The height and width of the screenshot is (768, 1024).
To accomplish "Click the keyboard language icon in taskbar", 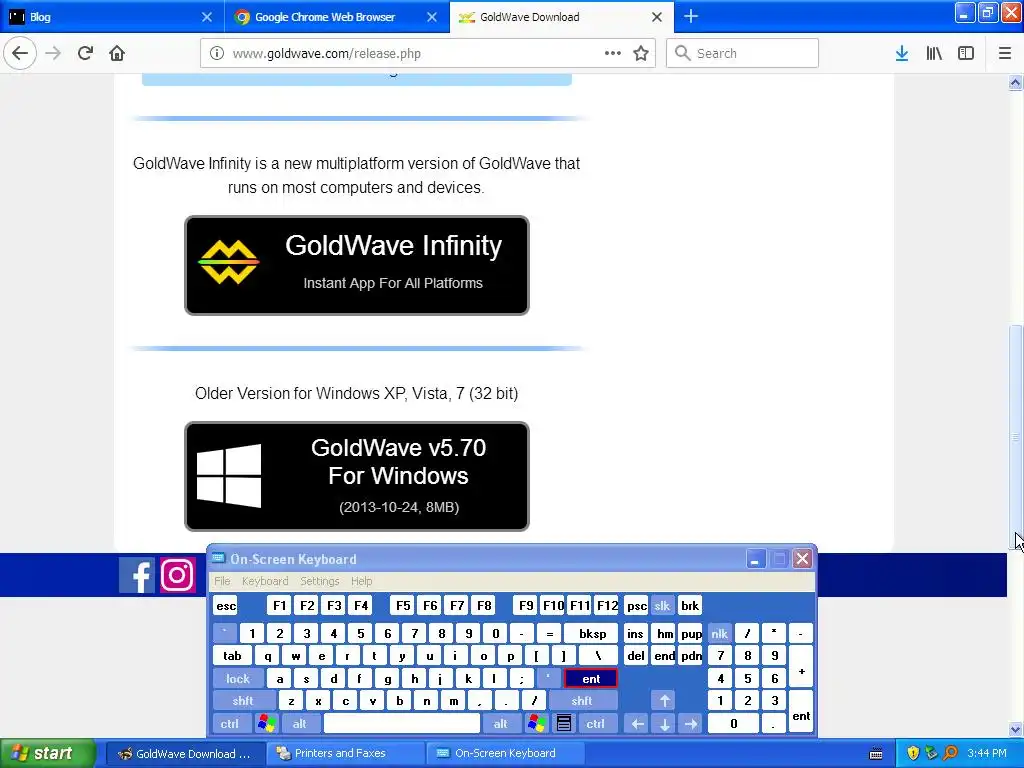I will [x=876, y=754].
